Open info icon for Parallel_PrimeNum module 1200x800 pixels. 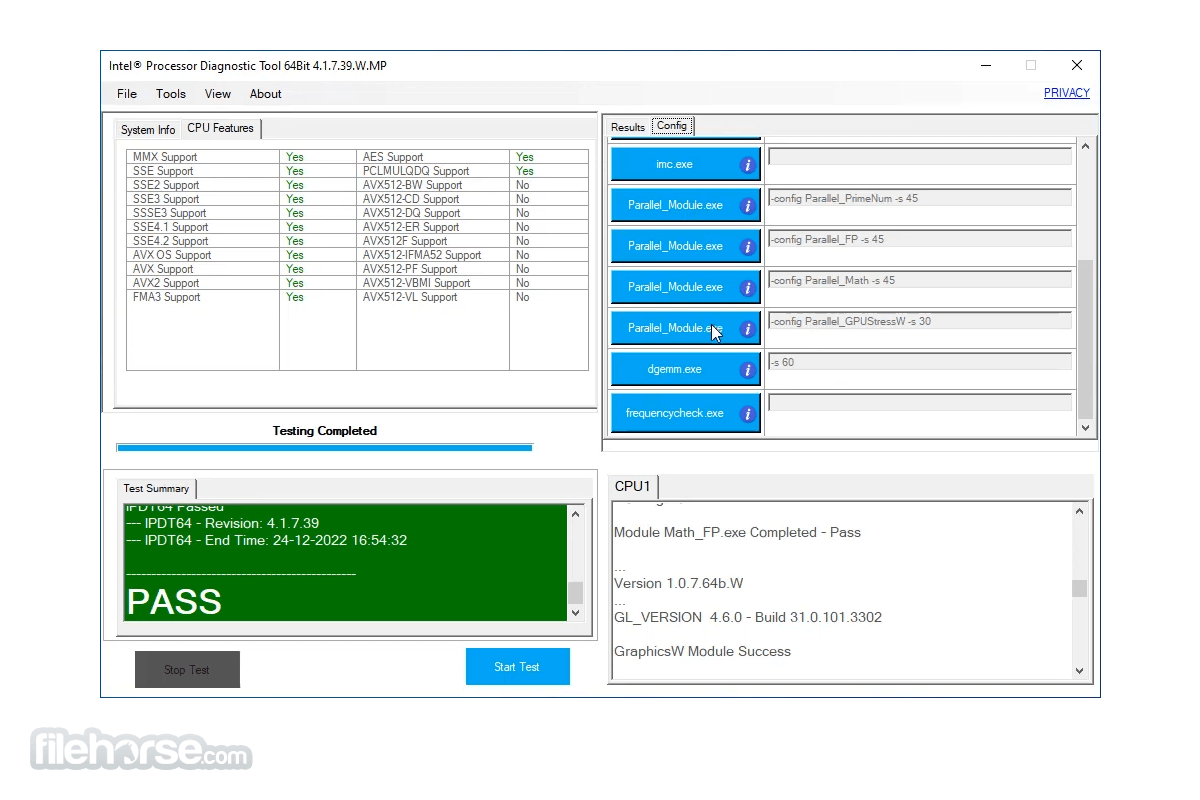(747, 206)
